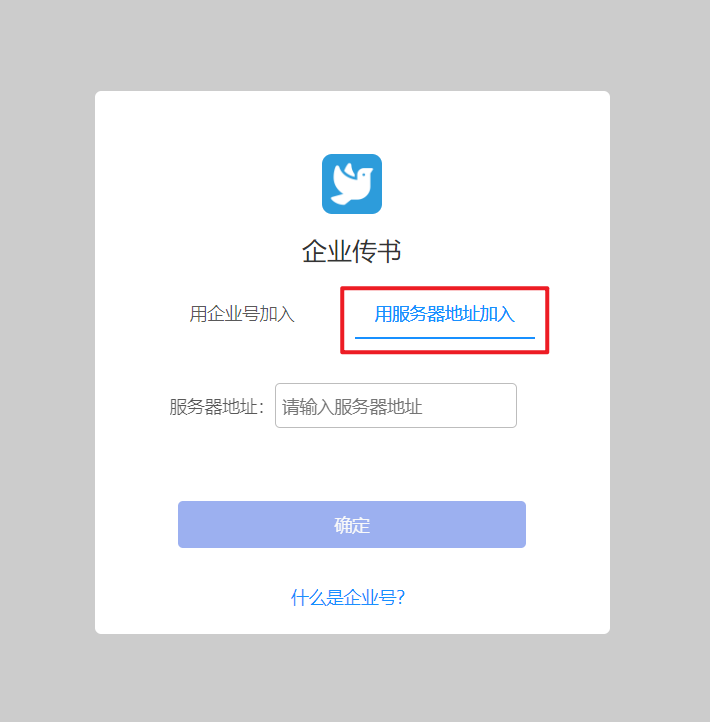Choose the join-by-enterprise-number tab
Viewport: 710px width, 722px height.
[x=242, y=314]
